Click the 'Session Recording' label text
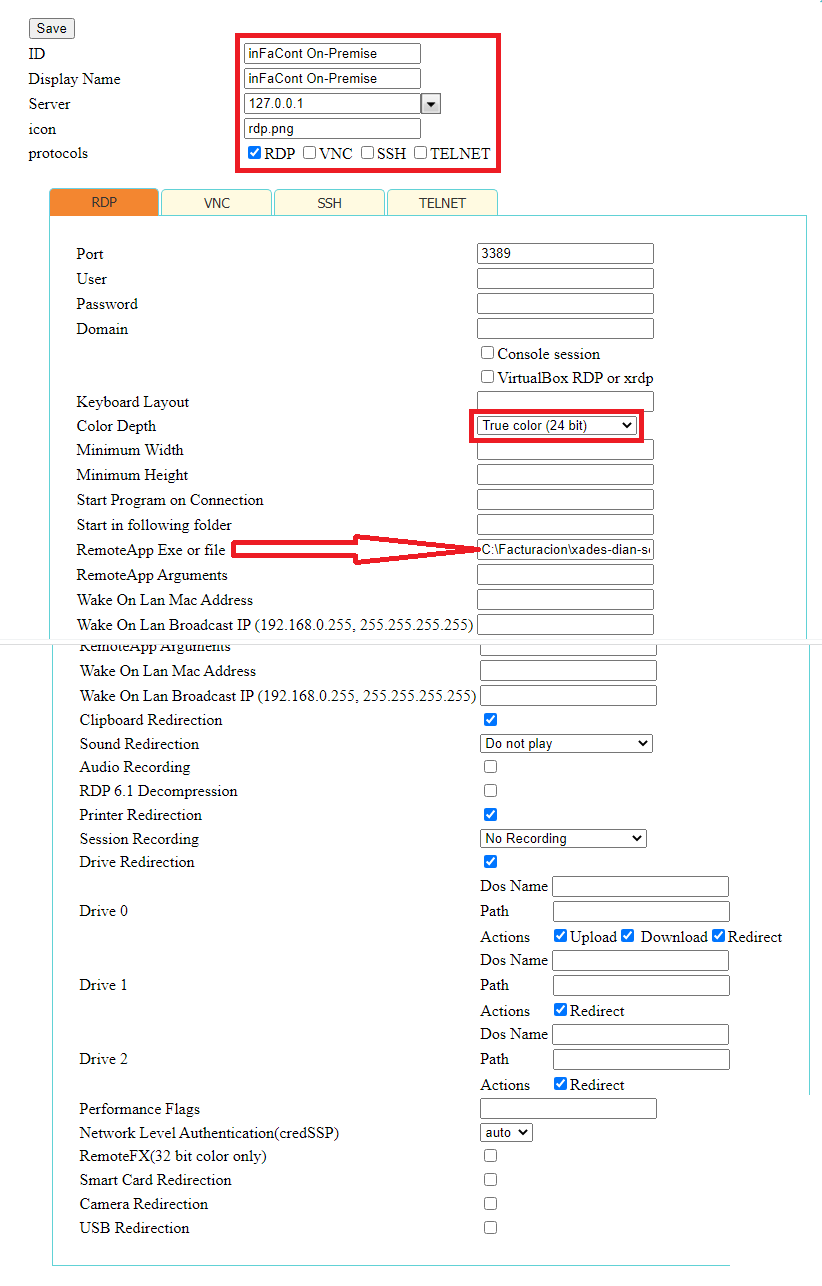822x1286 pixels. (139, 839)
